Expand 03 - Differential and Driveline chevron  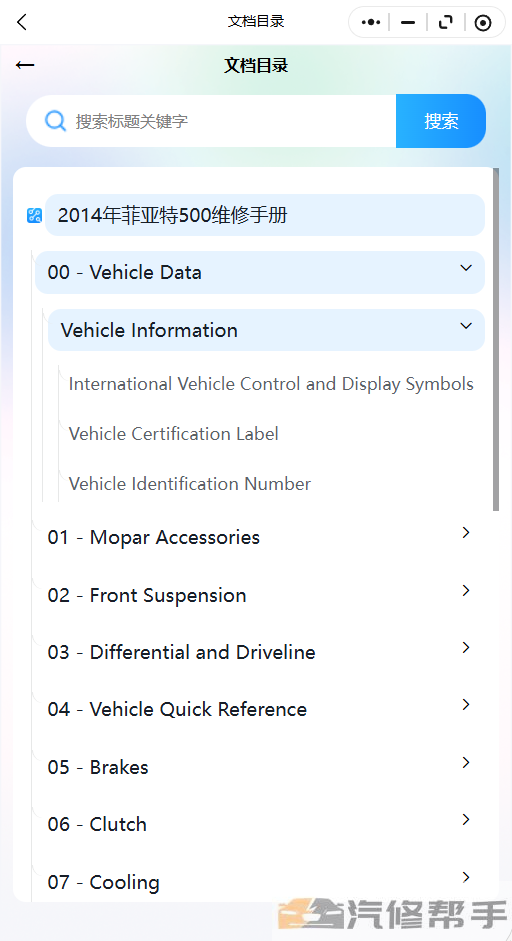point(466,648)
